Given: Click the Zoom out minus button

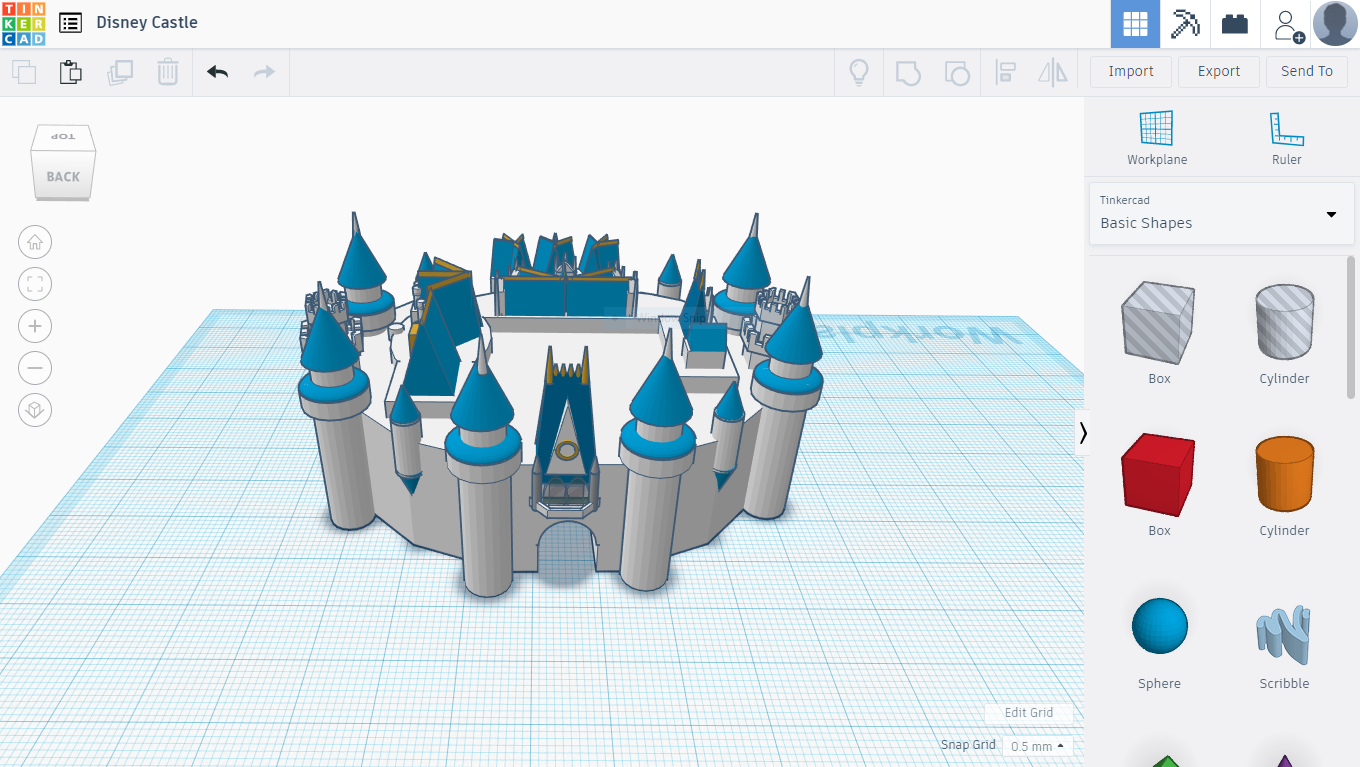Looking at the screenshot, I should tap(35, 368).
